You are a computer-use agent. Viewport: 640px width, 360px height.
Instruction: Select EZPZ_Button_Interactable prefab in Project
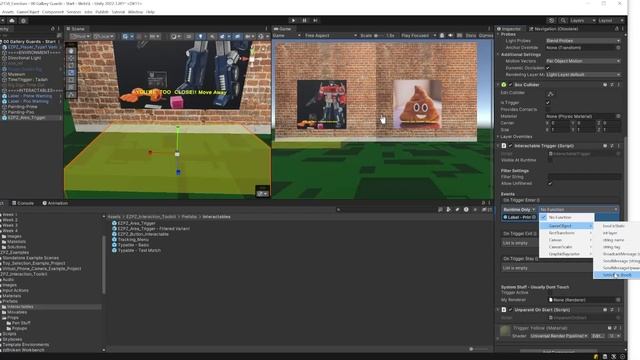(143, 234)
